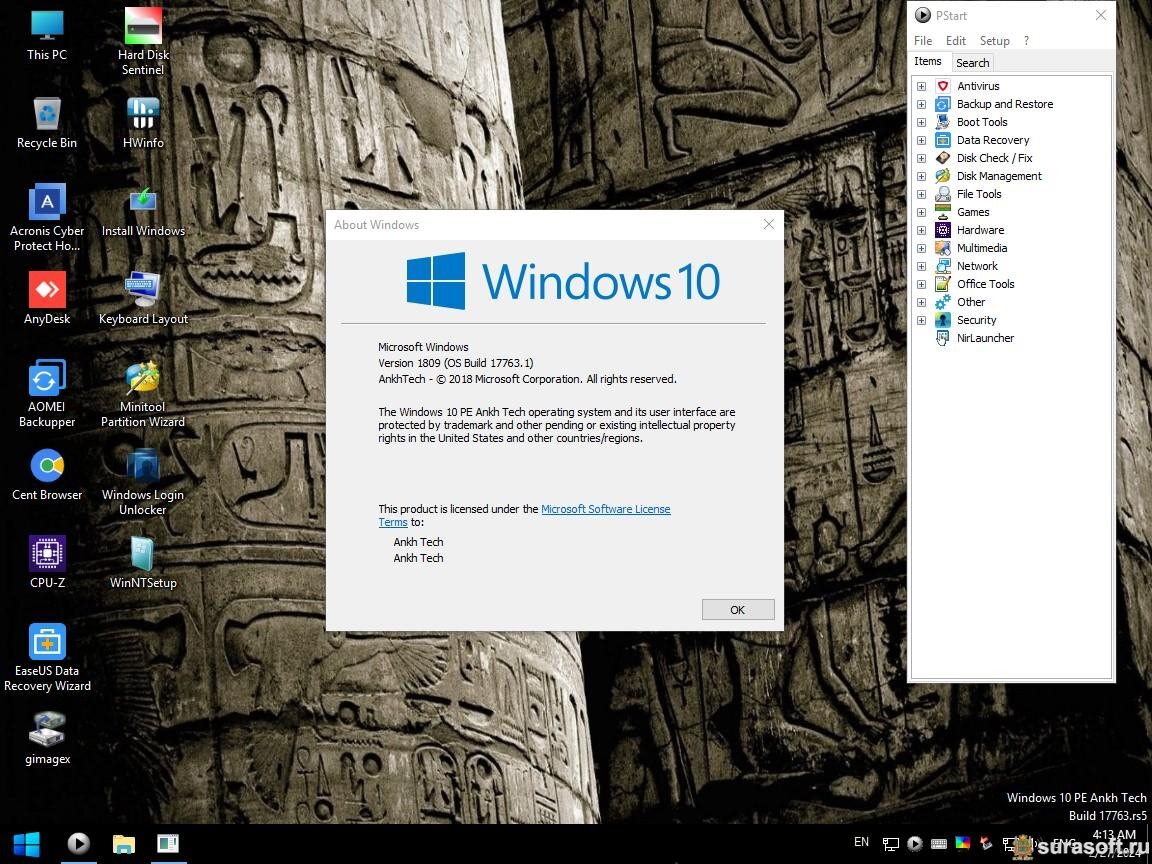The image size is (1152, 864).
Task: Close the PStart window
Action: pos(1101,15)
